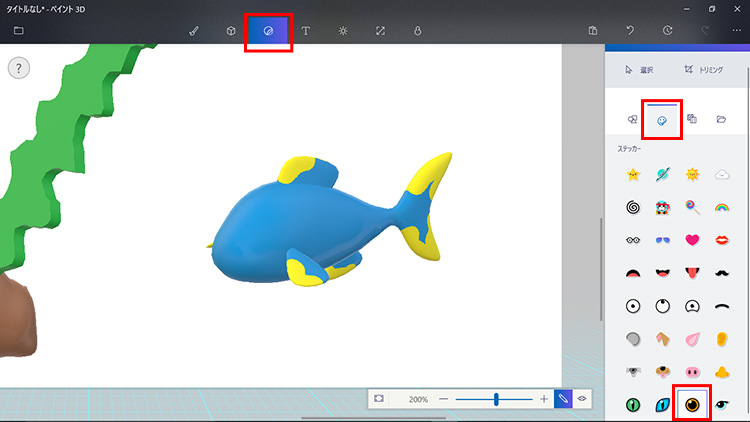Click the zoom slider handle
This screenshot has width=750, height=422.
496,398
